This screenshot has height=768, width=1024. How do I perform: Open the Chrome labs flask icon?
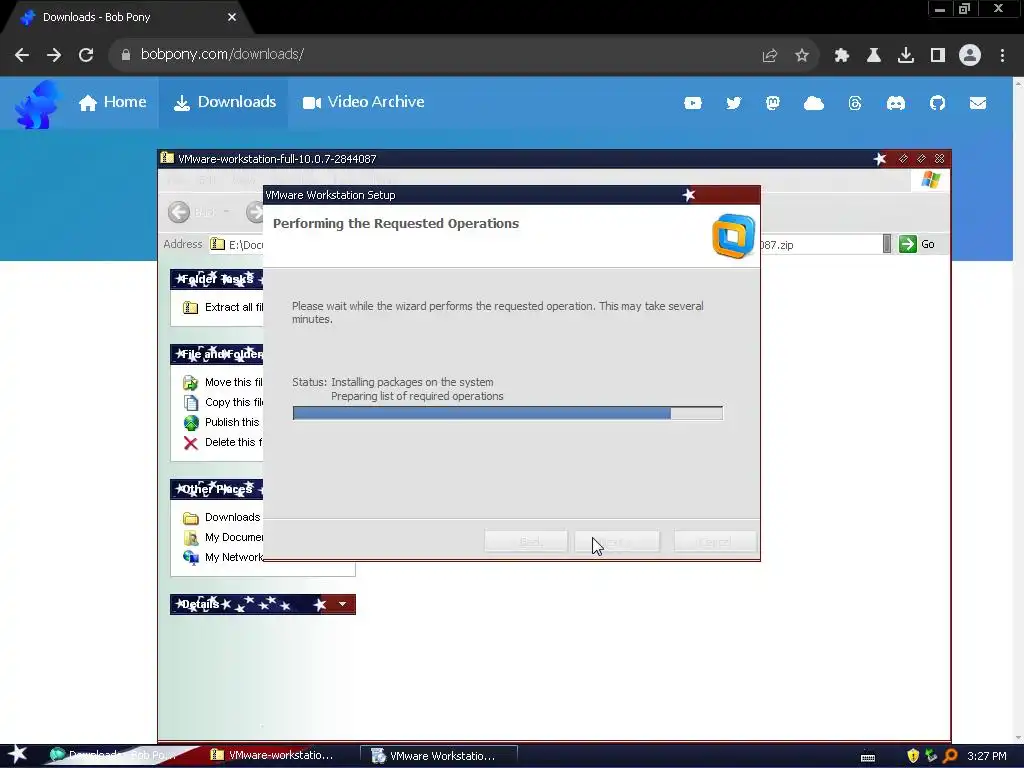[x=874, y=56]
